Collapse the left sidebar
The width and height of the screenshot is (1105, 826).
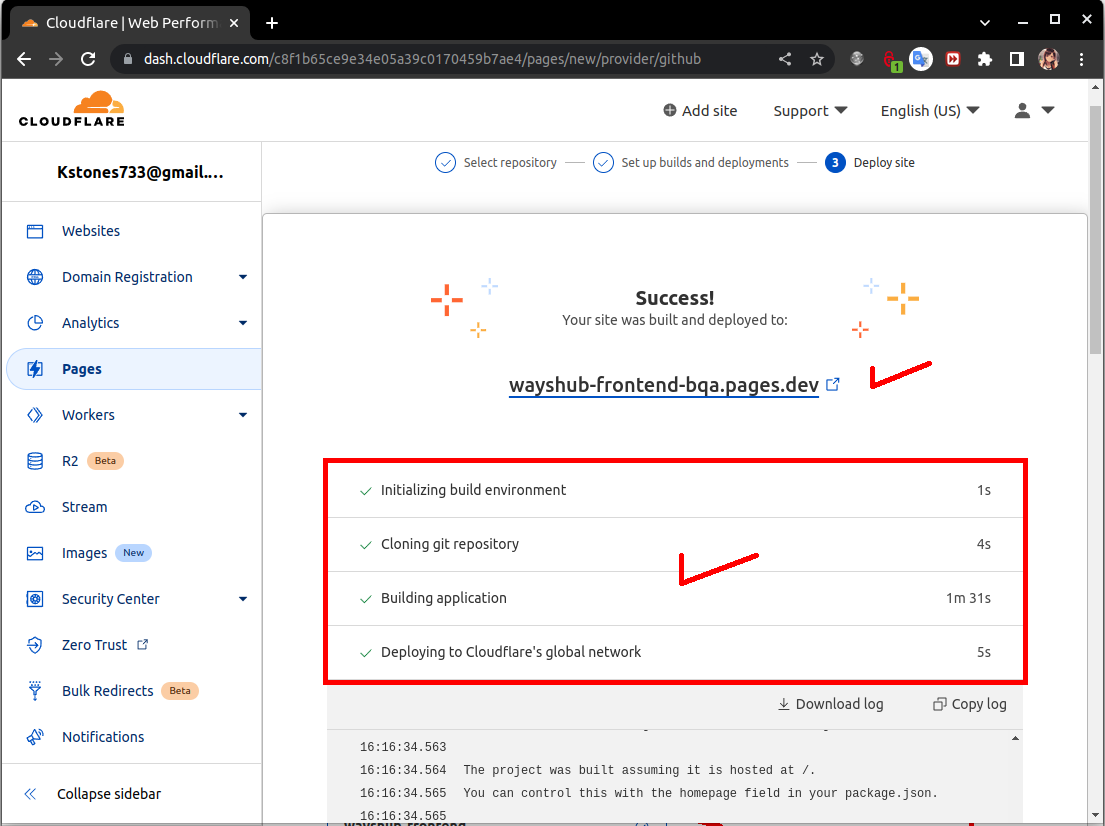110,793
